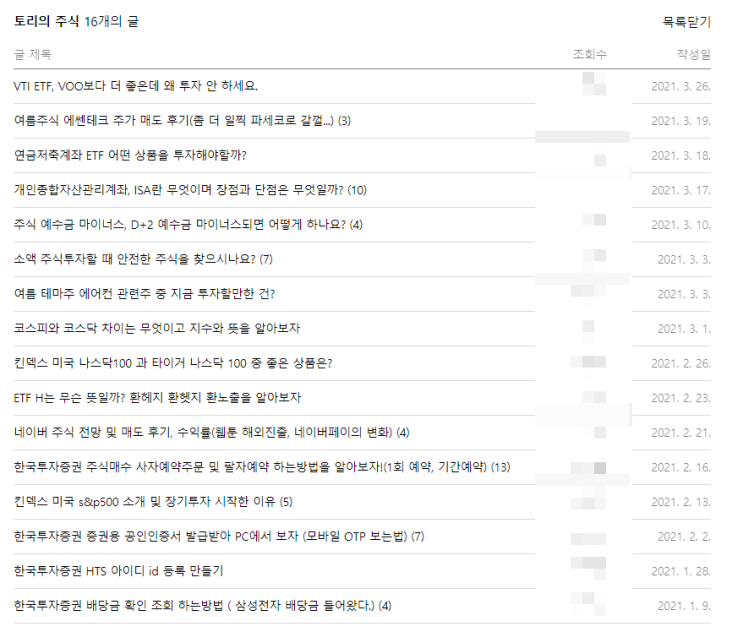The width and height of the screenshot is (743, 632).
Task: Click date '2021. 2. 16.'
Action: pos(681,467)
